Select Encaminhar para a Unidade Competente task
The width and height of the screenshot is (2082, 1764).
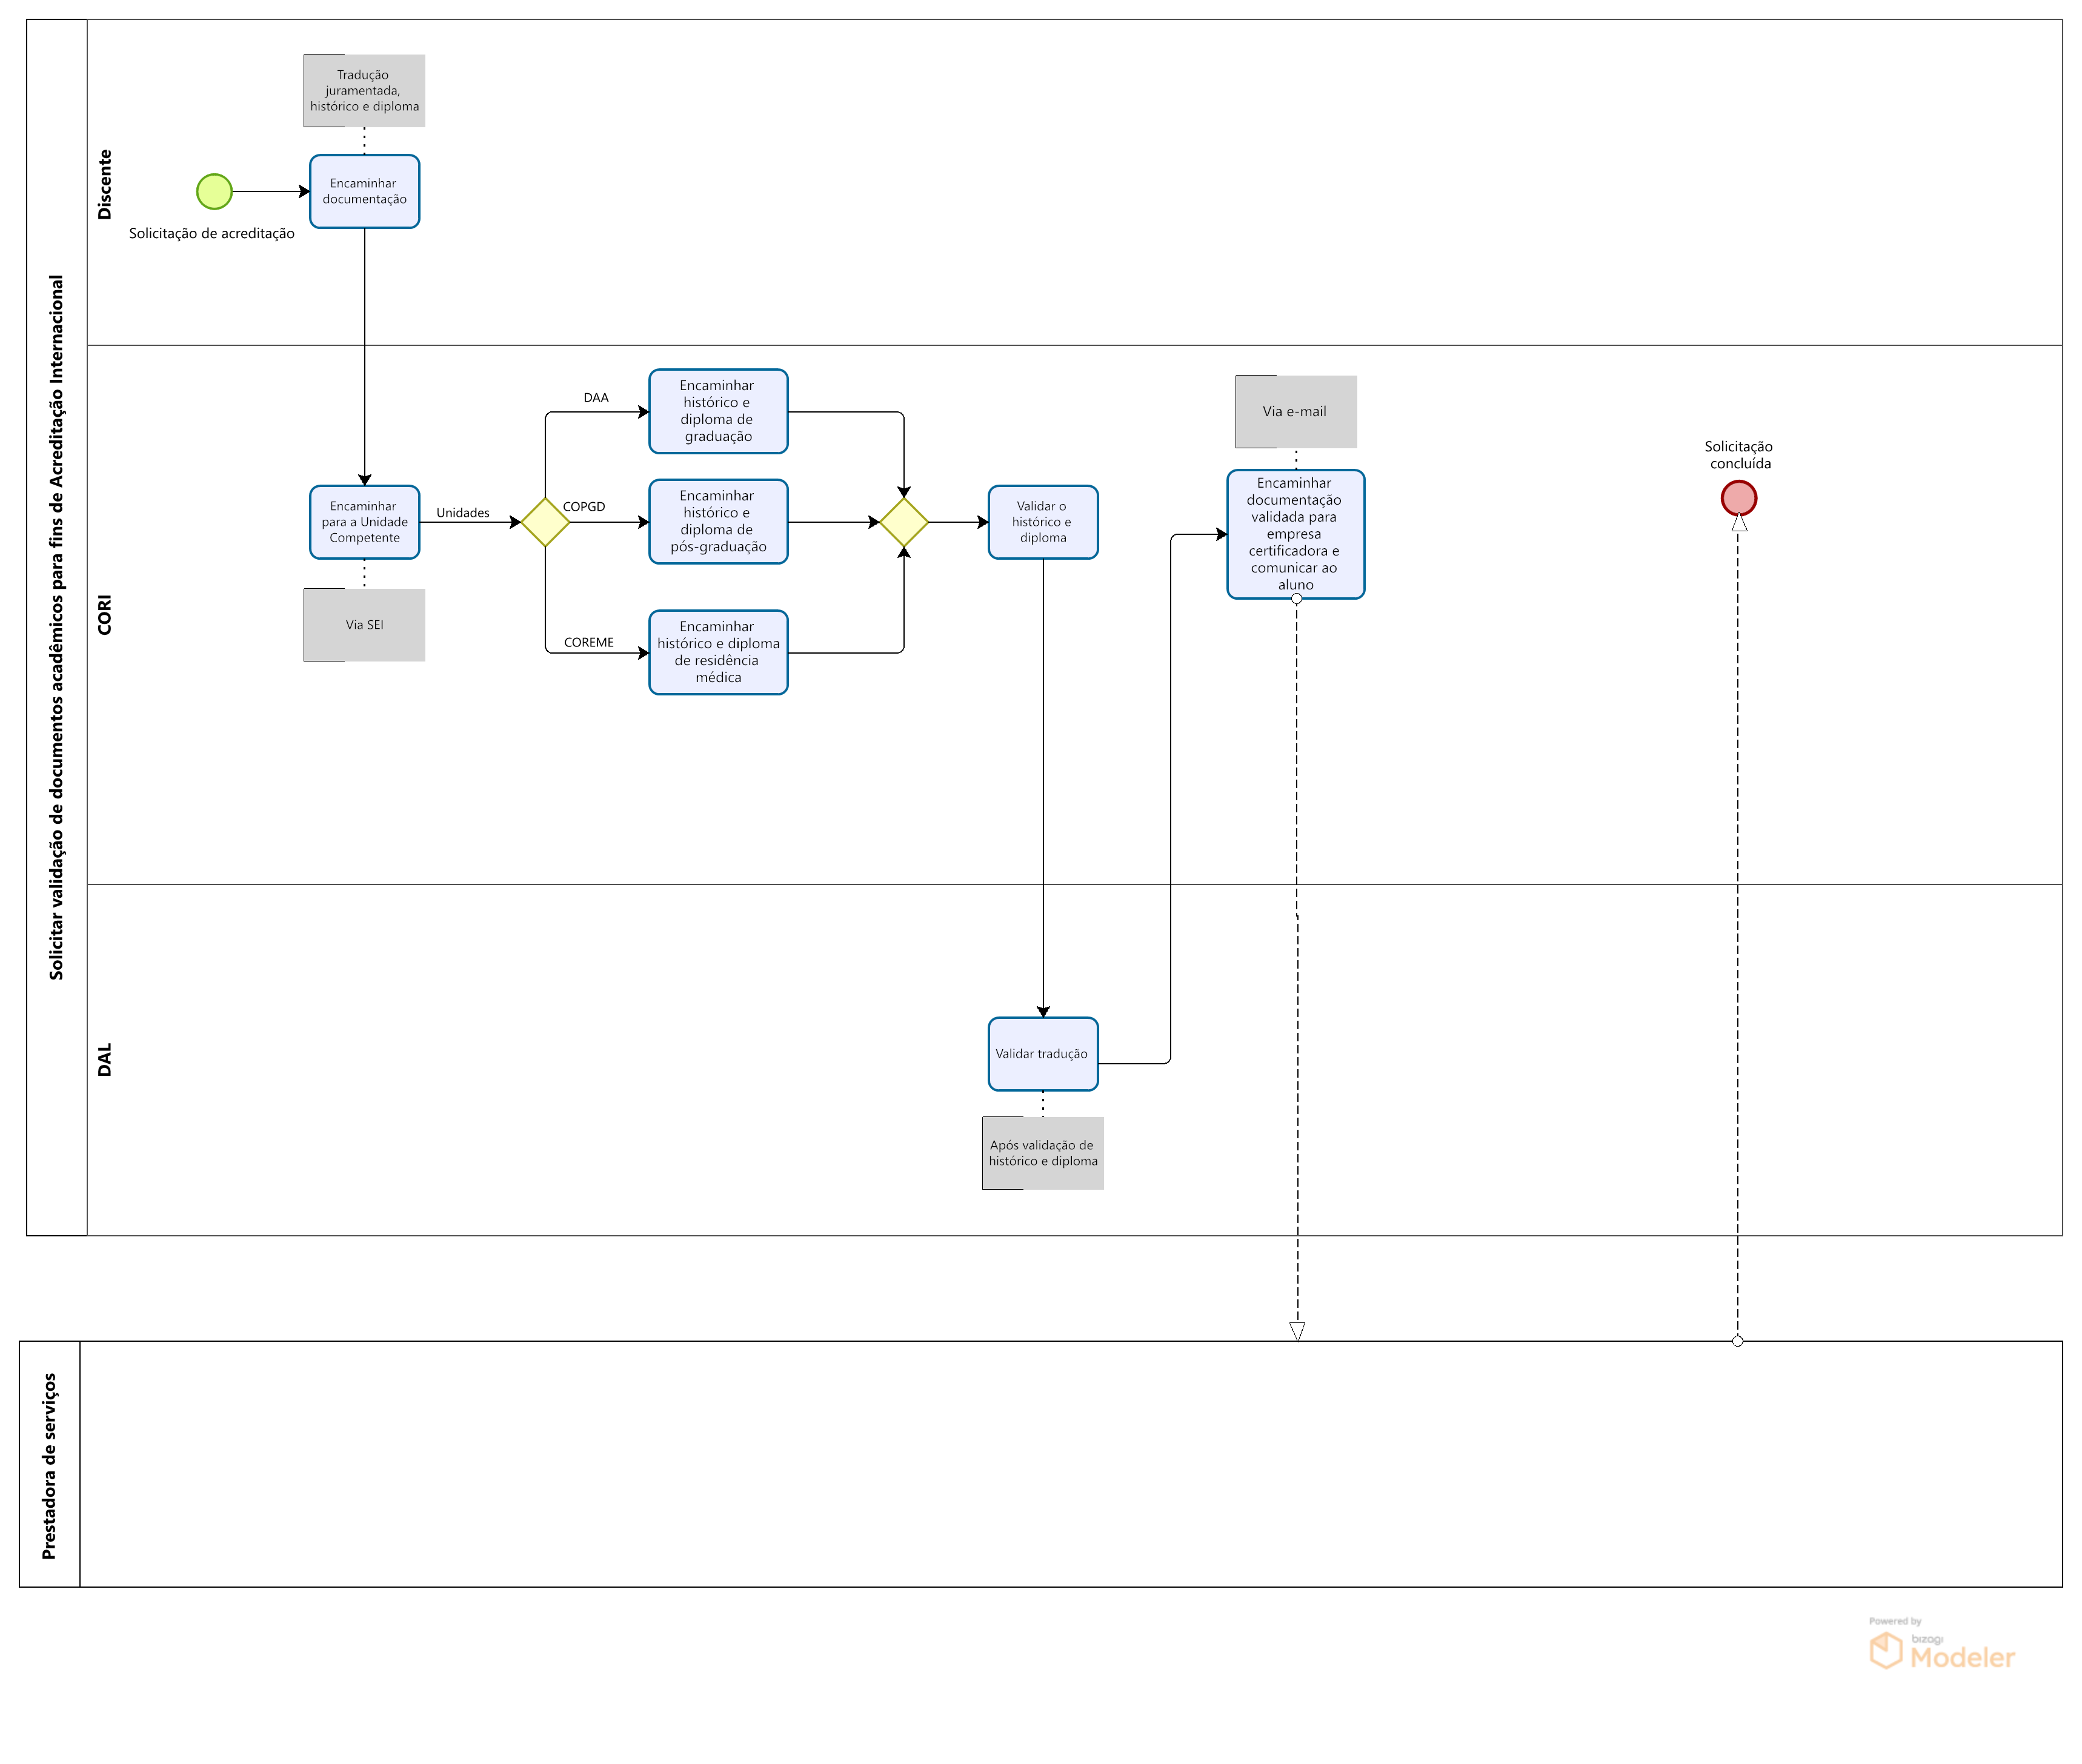[364, 522]
